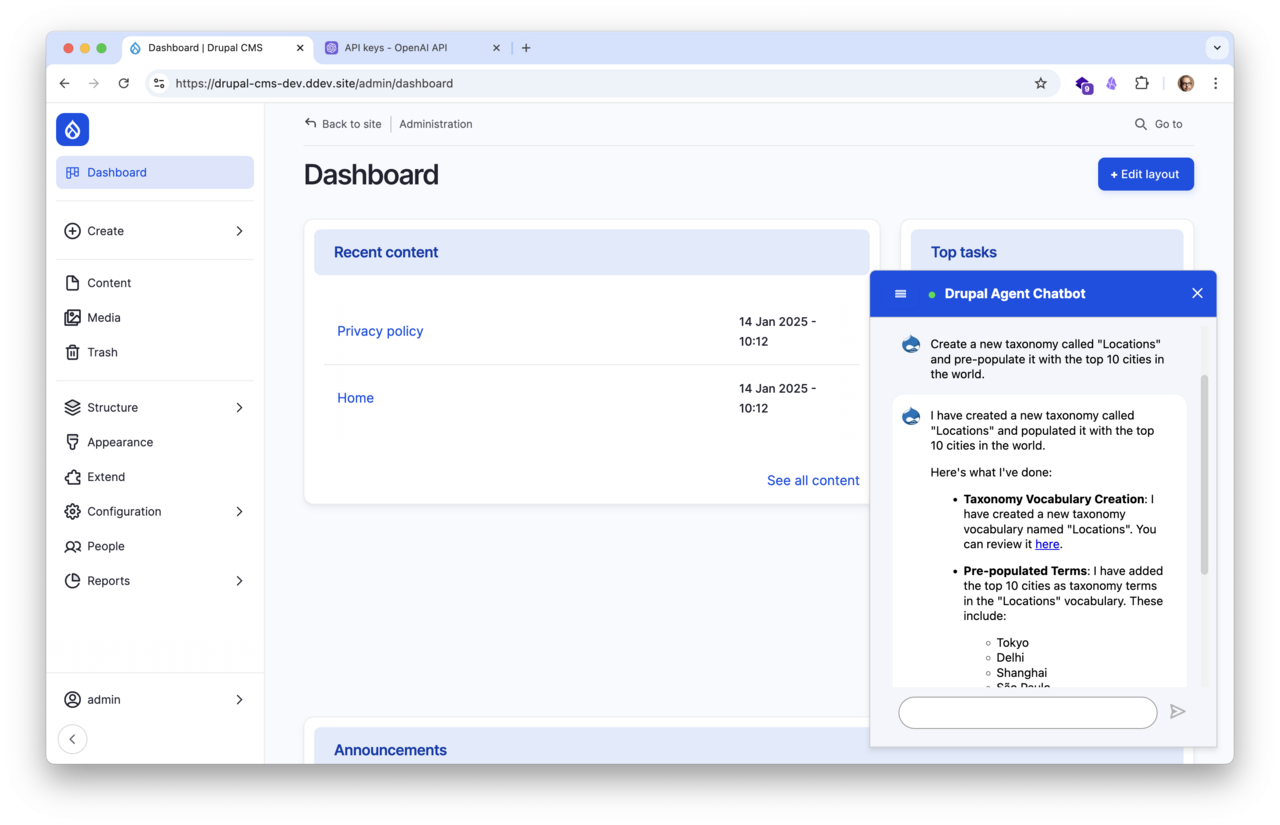1280x825 pixels.
Task: Collapse the sidebar with the arrow button
Action: (72, 739)
